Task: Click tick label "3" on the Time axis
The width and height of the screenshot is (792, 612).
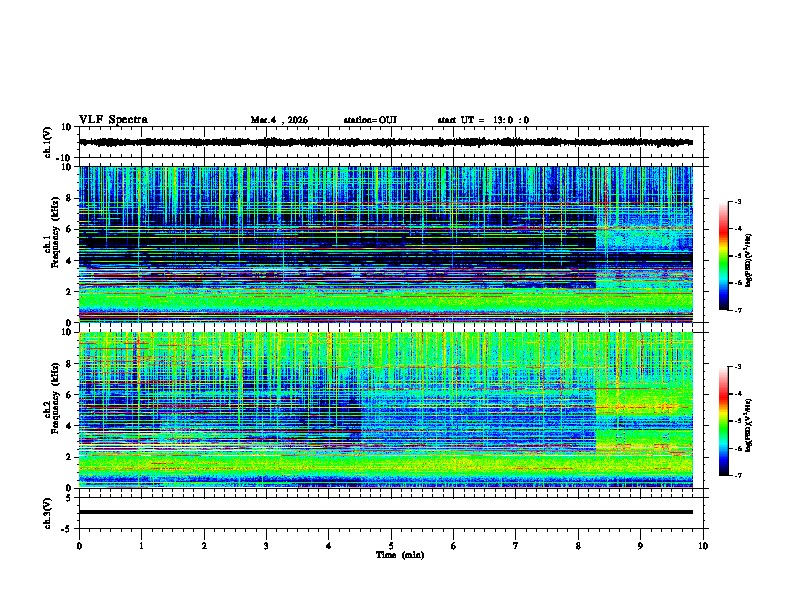Action: coord(266,546)
